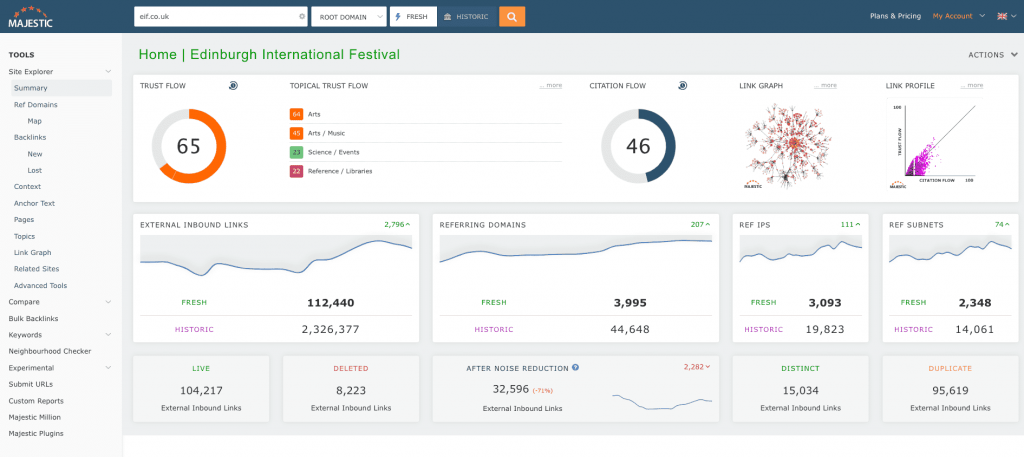Open Link Graph in sidebar
The image size is (1024, 457).
pos(33,253)
